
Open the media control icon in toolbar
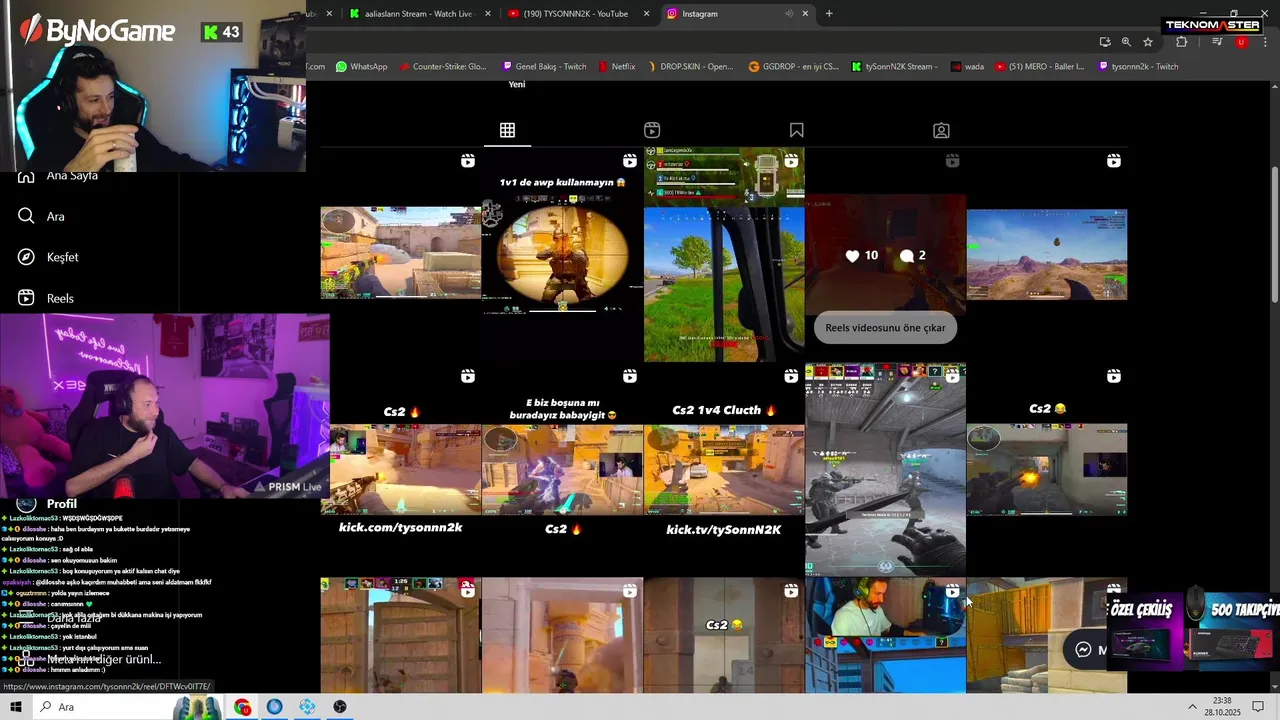pos(1217,42)
